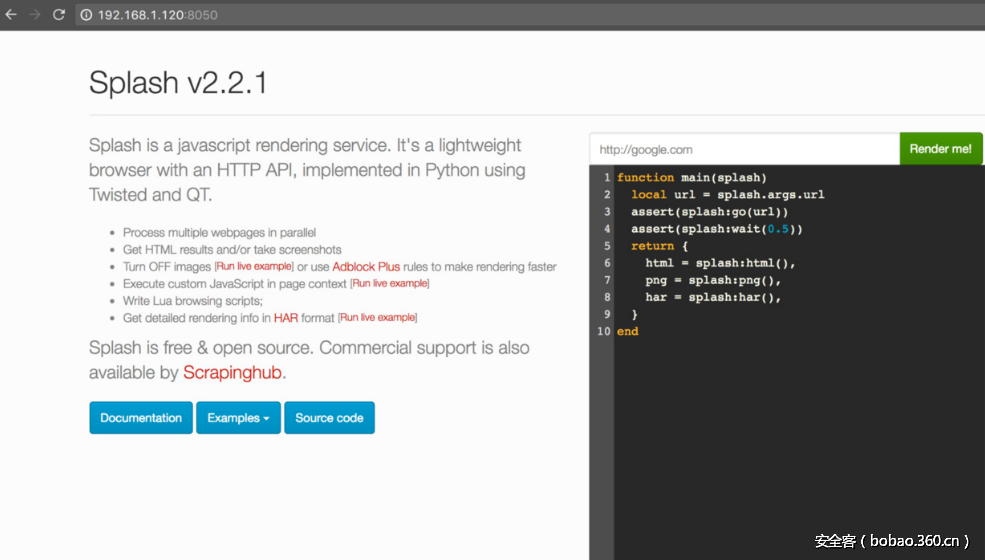Expand the Examples dropdown
Image resolution: width=985 pixels, height=560 pixels.
(x=238, y=418)
